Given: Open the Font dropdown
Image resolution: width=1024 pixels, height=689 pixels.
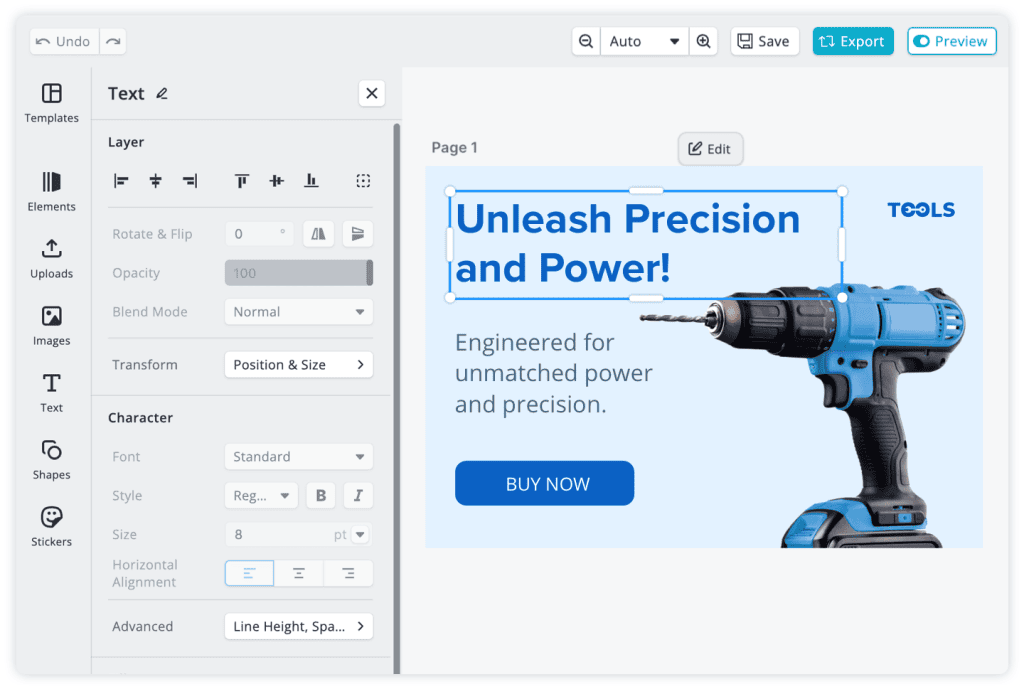Looking at the screenshot, I should 298,456.
